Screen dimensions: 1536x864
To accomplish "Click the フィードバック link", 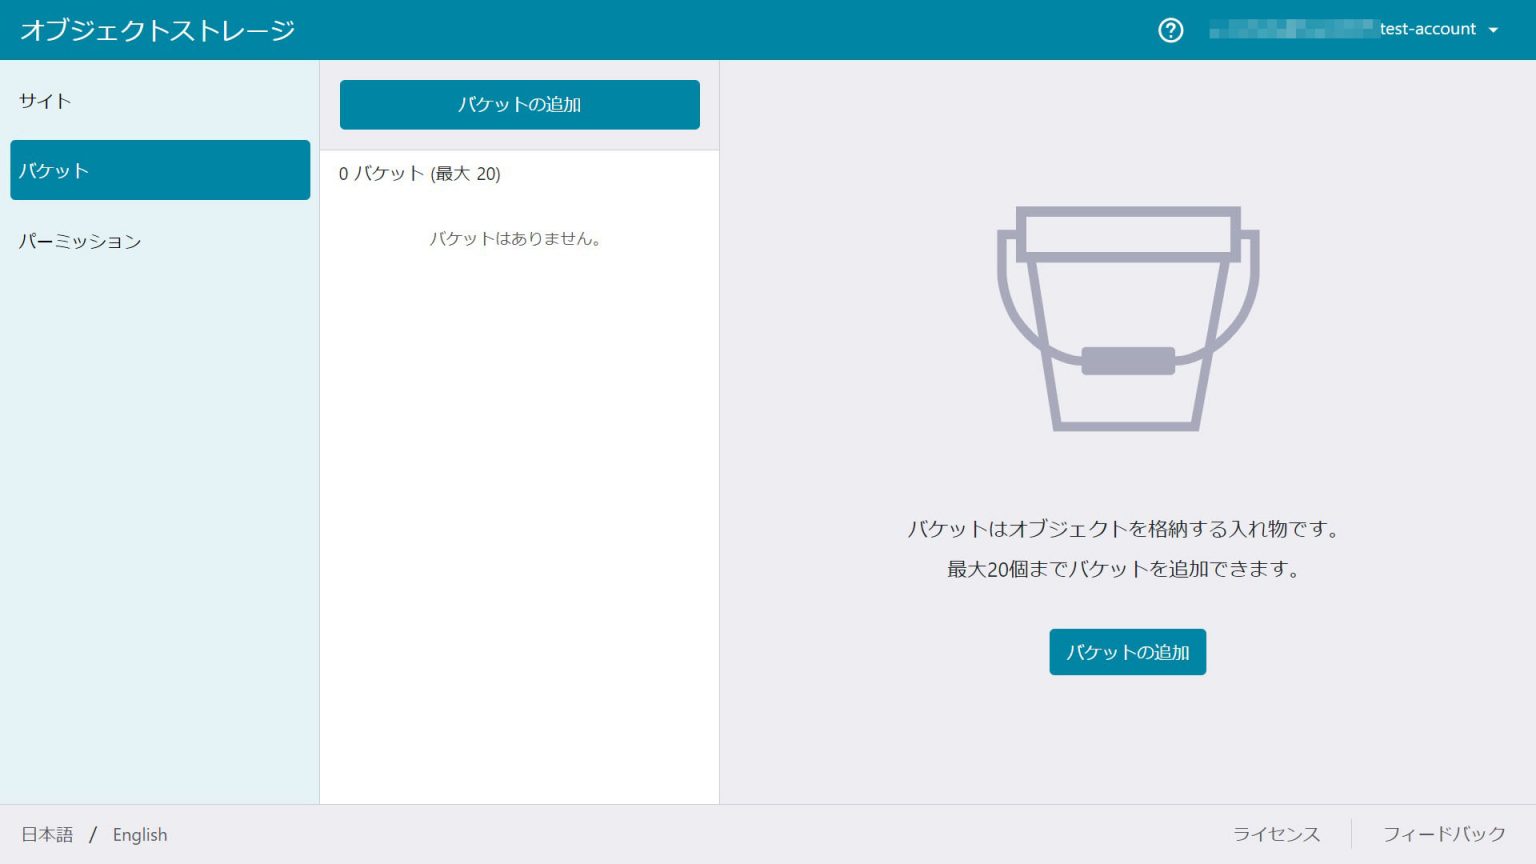I will tap(1444, 833).
